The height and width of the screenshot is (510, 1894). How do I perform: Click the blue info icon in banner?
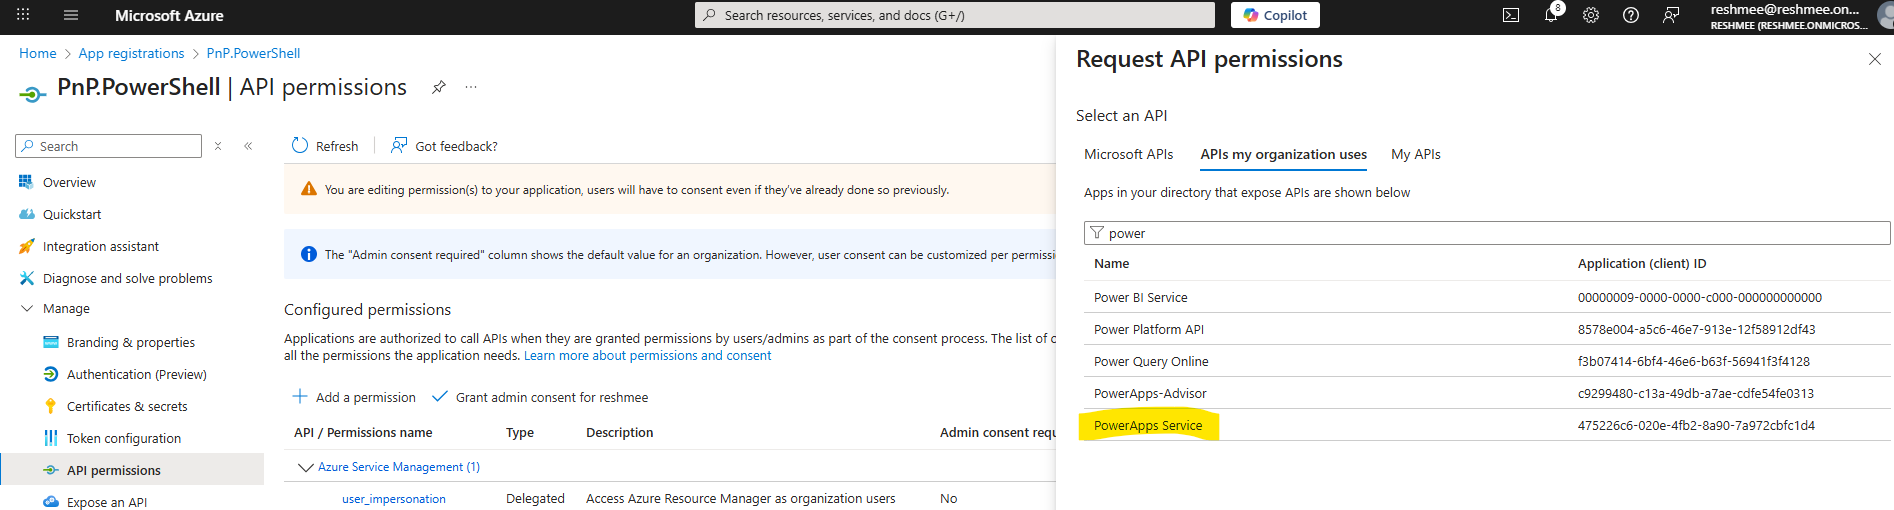(309, 254)
